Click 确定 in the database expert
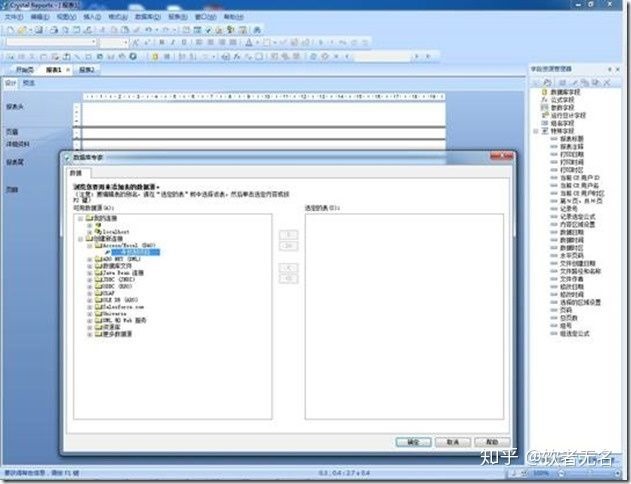631x484 pixels. point(413,442)
